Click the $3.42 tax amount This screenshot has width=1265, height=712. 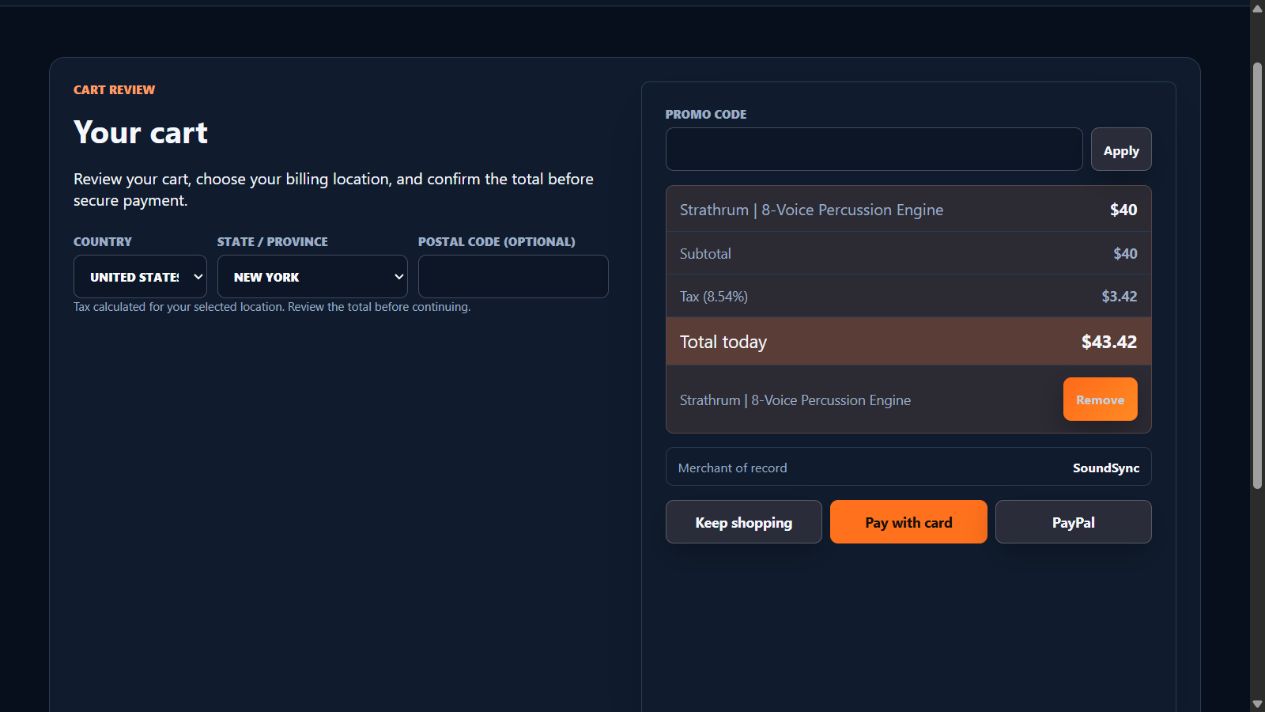[x=1119, y=297]
